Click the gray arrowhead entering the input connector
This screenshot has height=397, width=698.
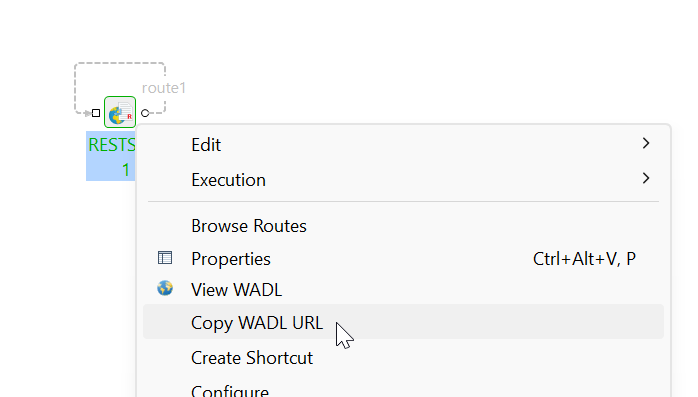point(88,113)
